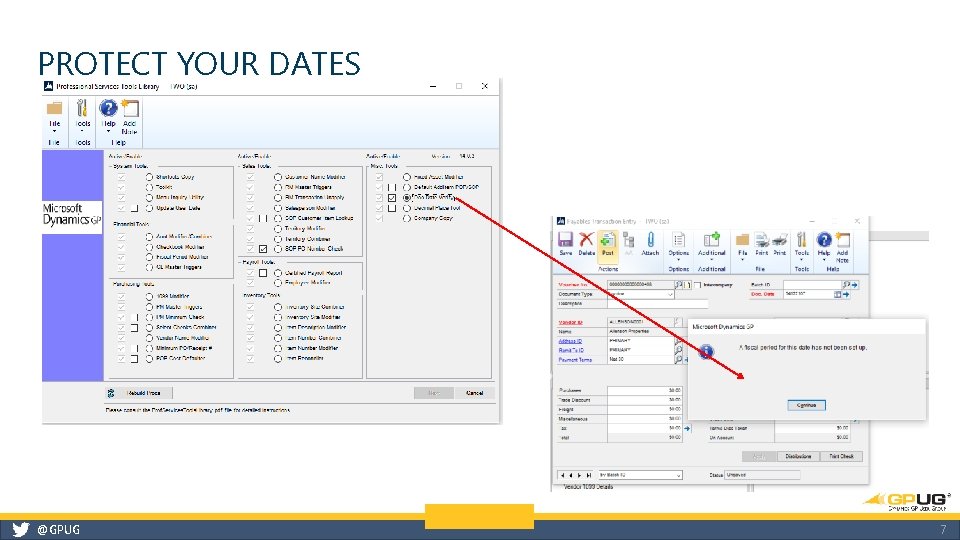Viewport: 960px width, 540px height.
Task: Click the Distributions button
Action: point(798,456)
